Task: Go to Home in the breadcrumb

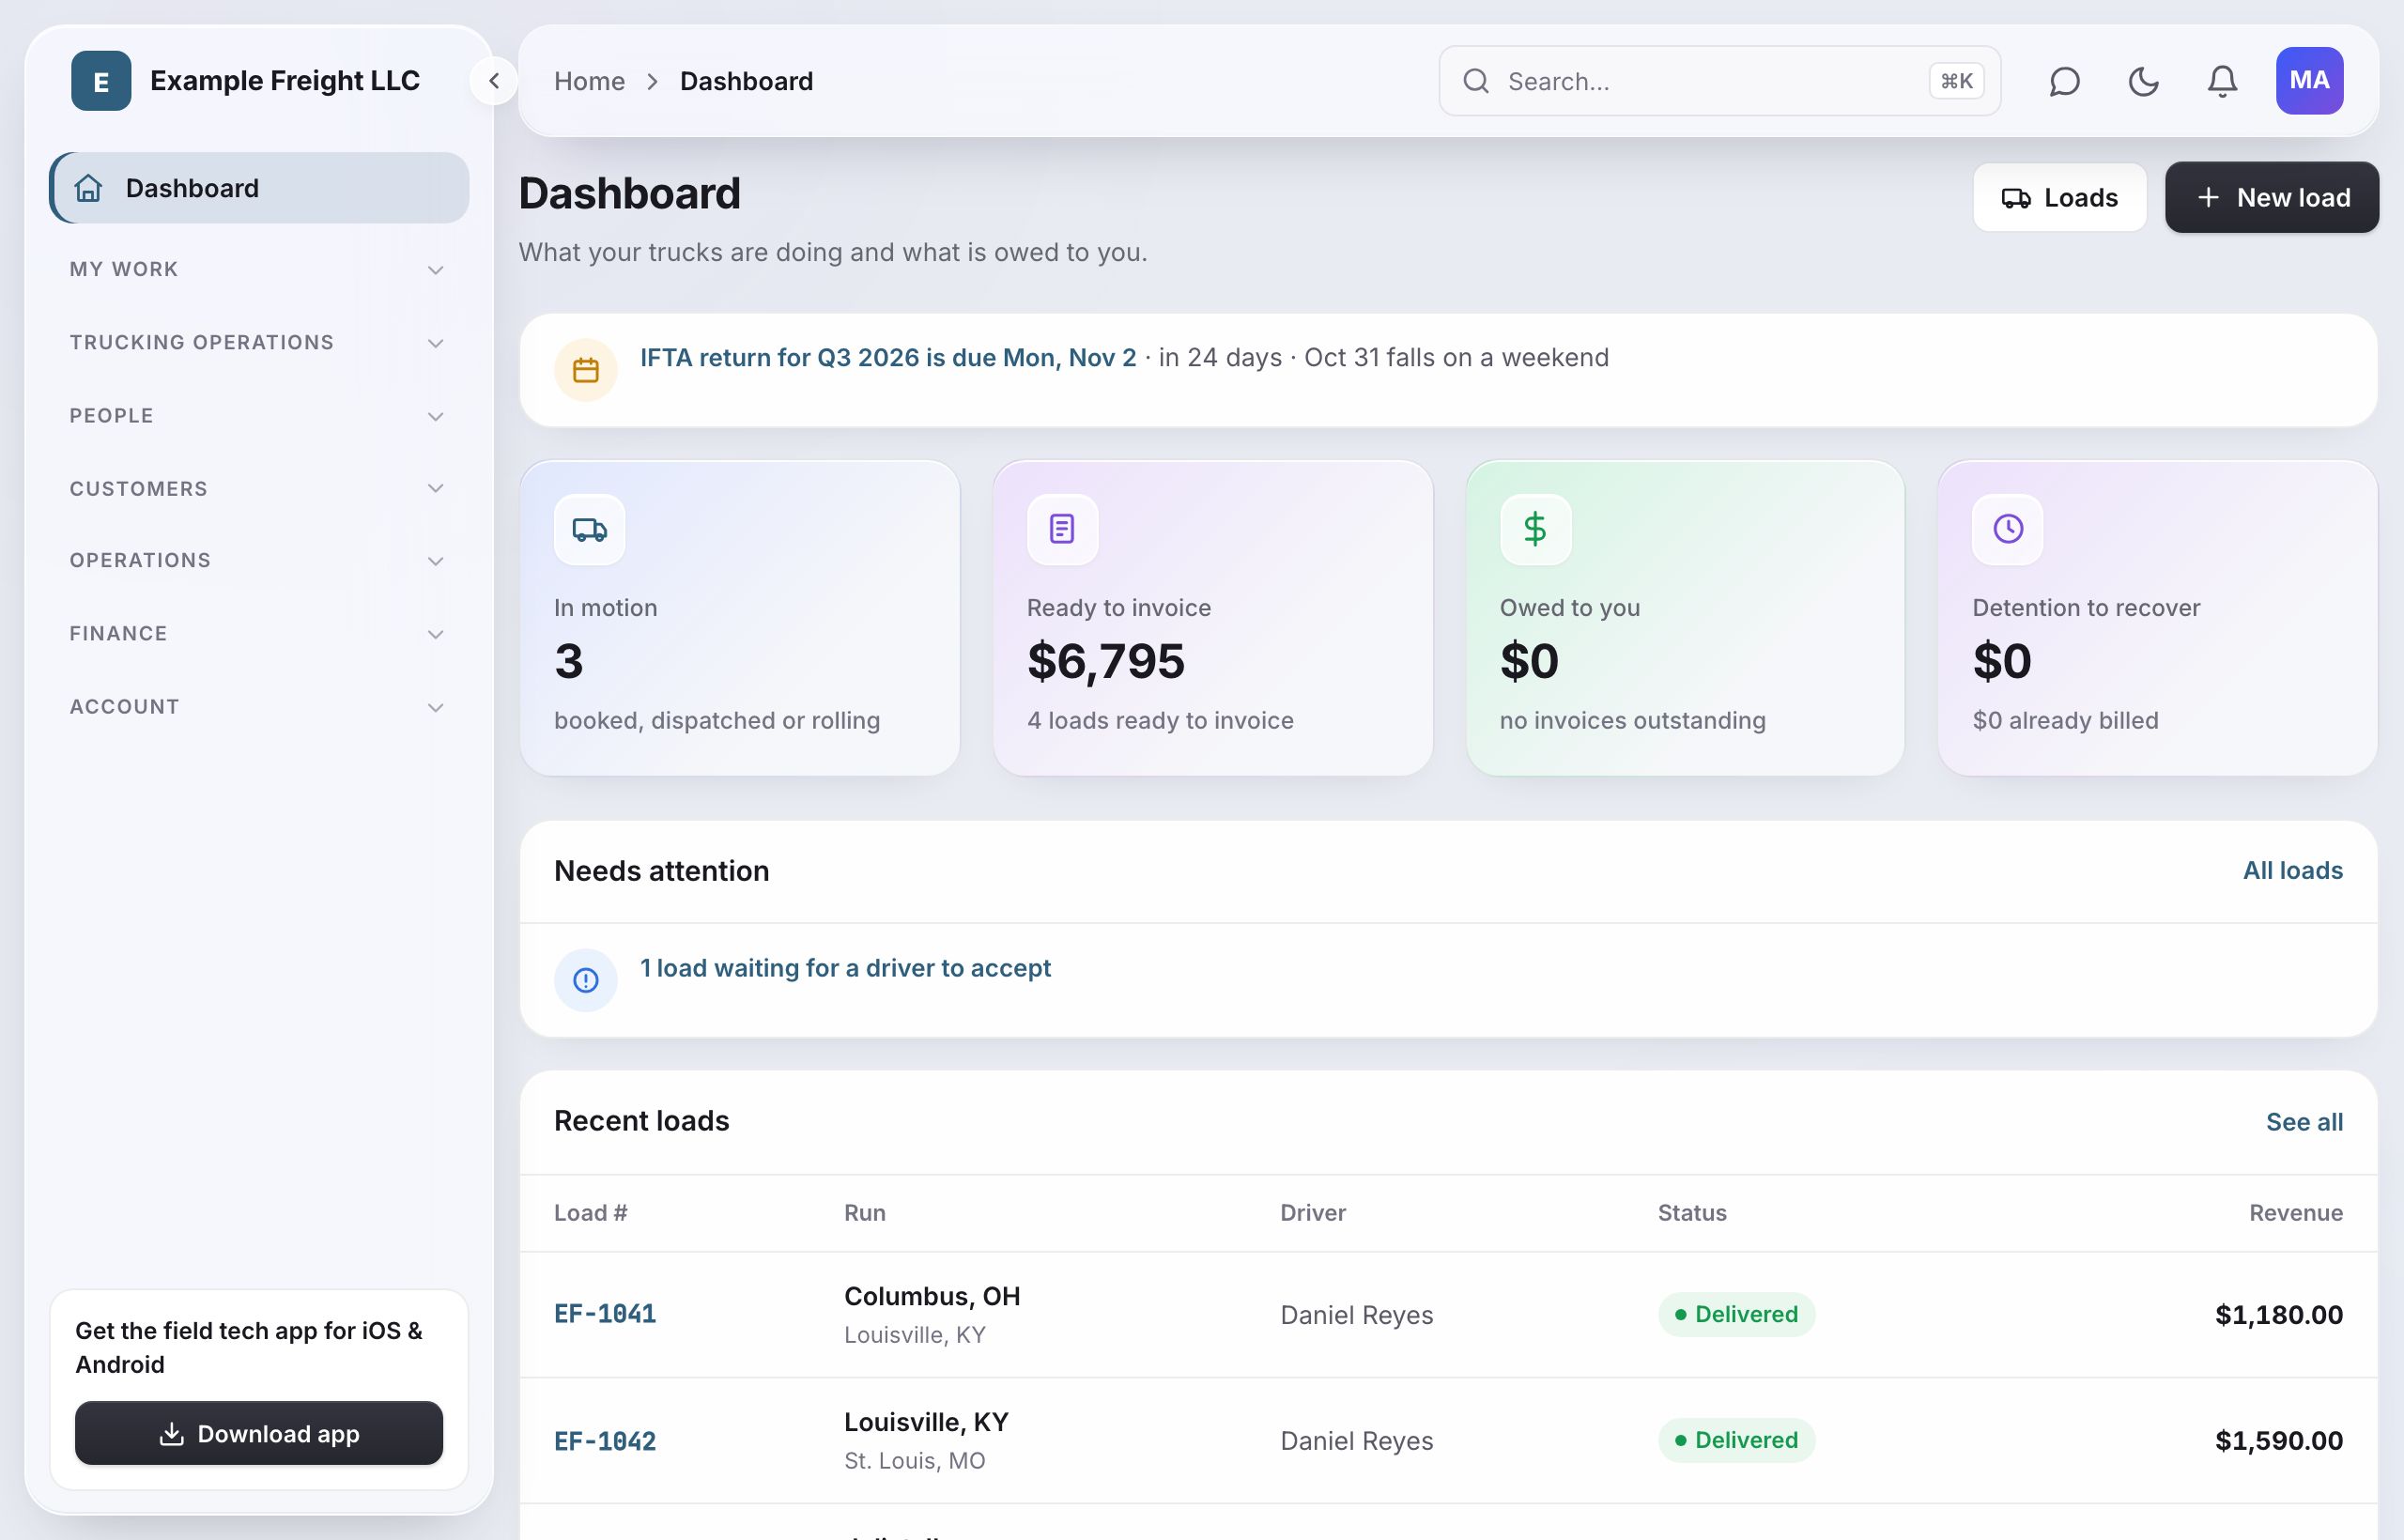Action: click(x=589, y=81)
